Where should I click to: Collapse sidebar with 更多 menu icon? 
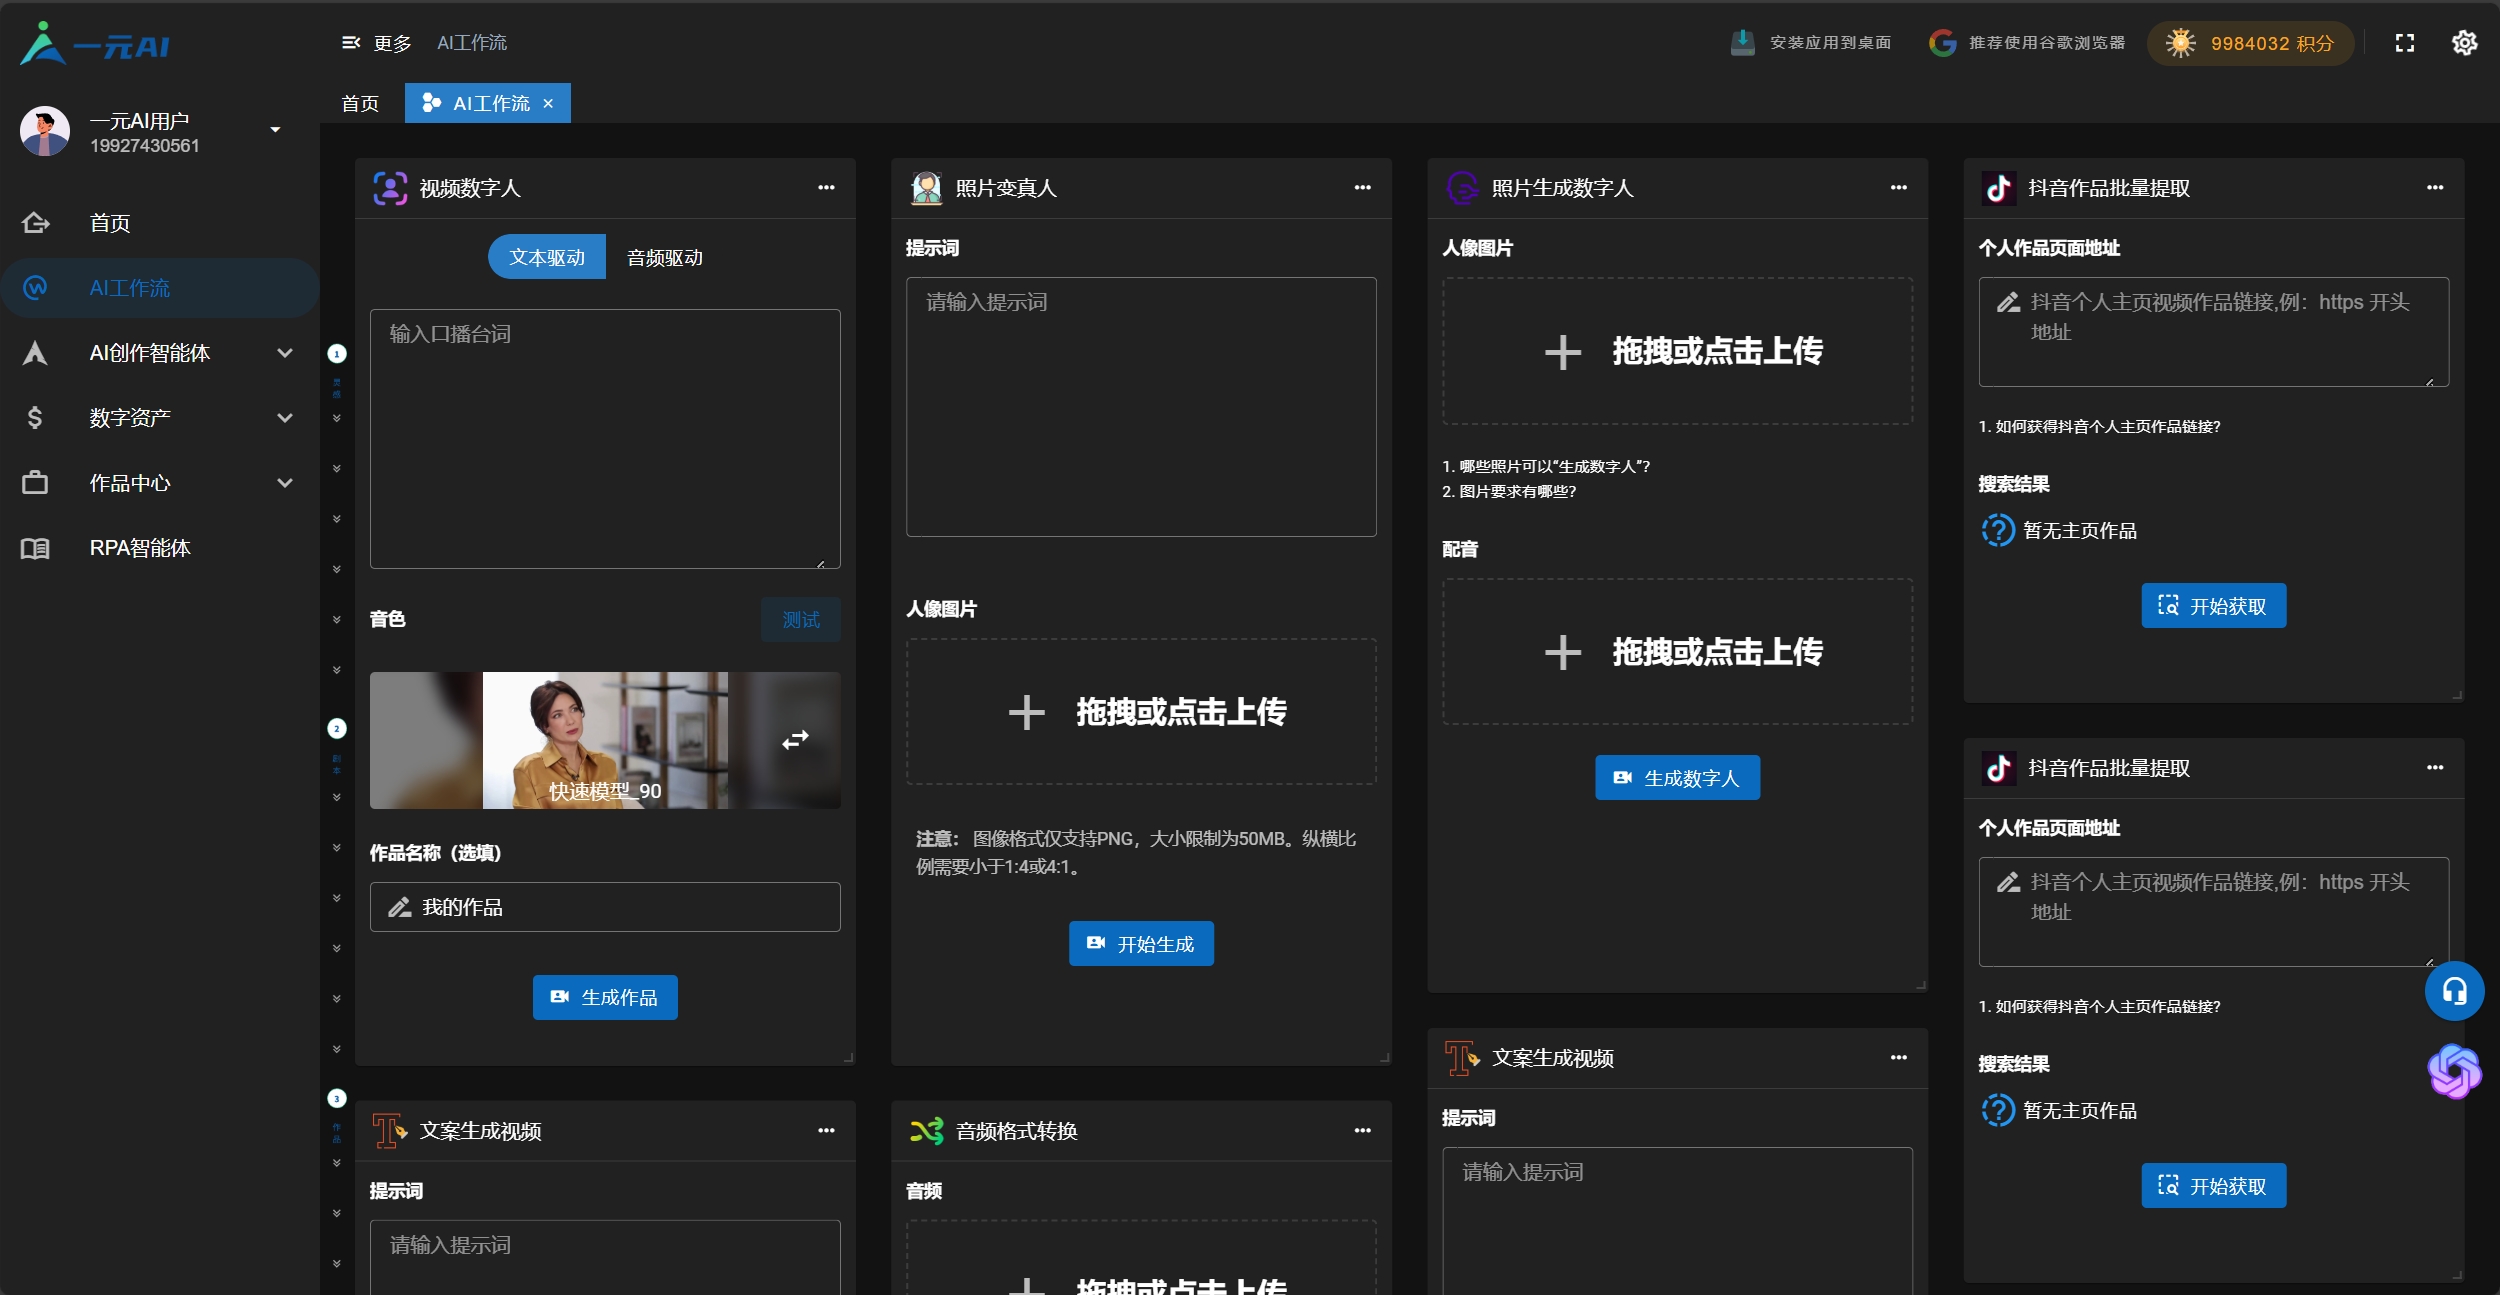(351, 43)
